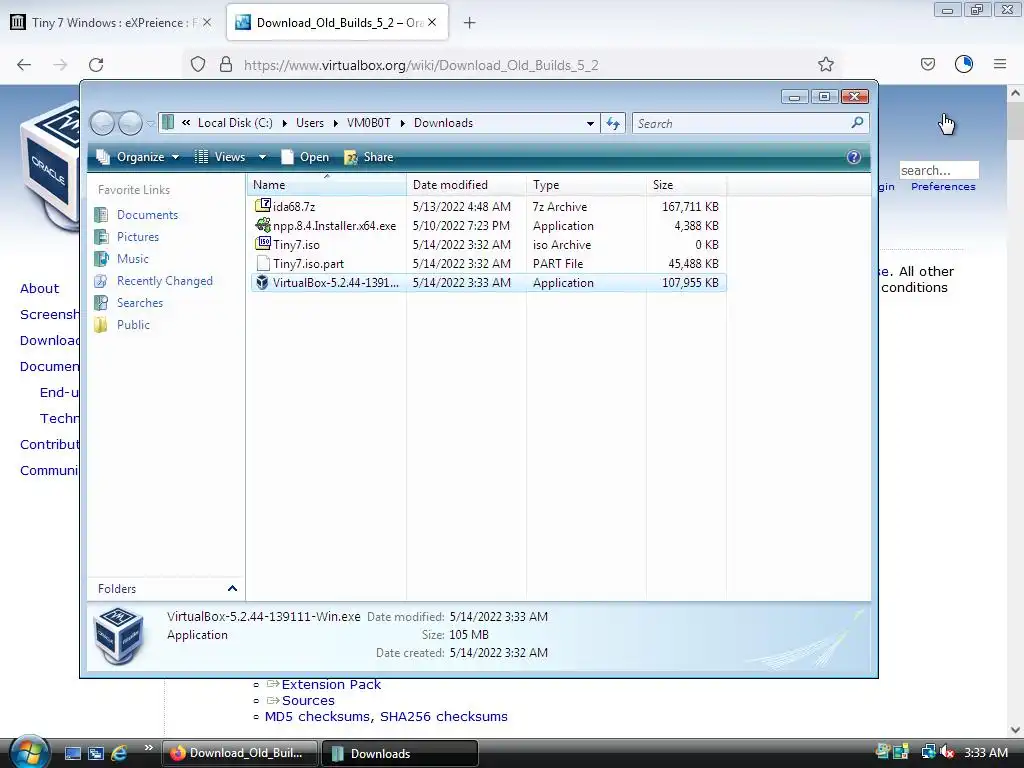Expand the address bar history dropdown
This screenshot has width=1024, height=768.
point(590,123)
